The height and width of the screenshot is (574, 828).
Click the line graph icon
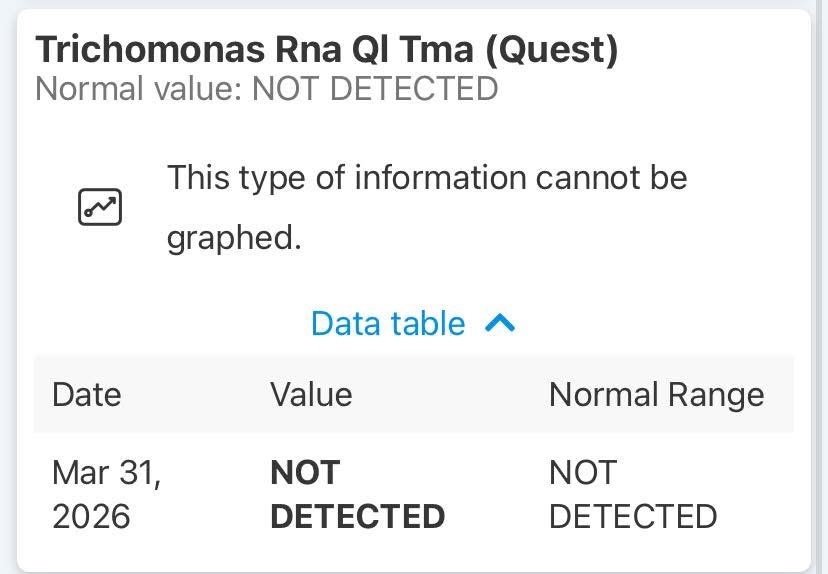coord(100,207)
